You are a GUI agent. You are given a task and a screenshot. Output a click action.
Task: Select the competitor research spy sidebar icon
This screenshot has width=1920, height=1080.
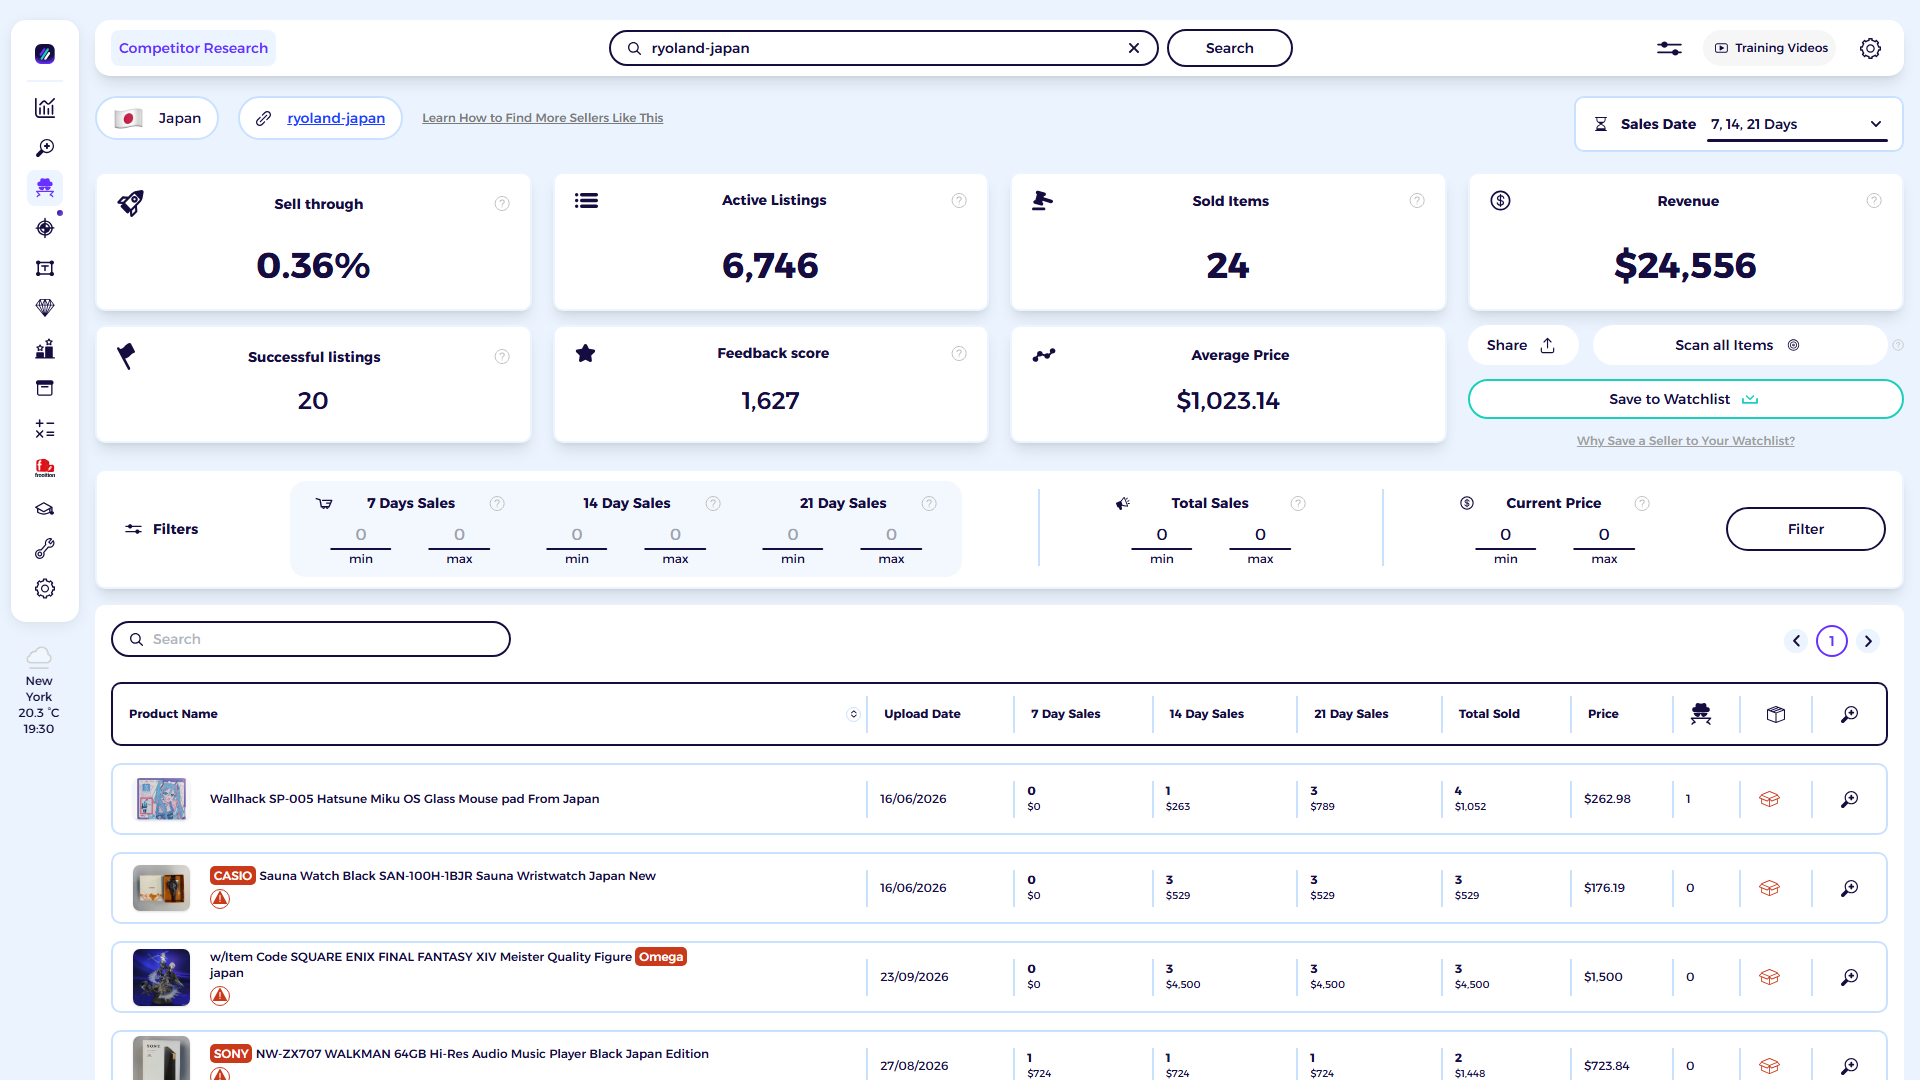[45, 188]
